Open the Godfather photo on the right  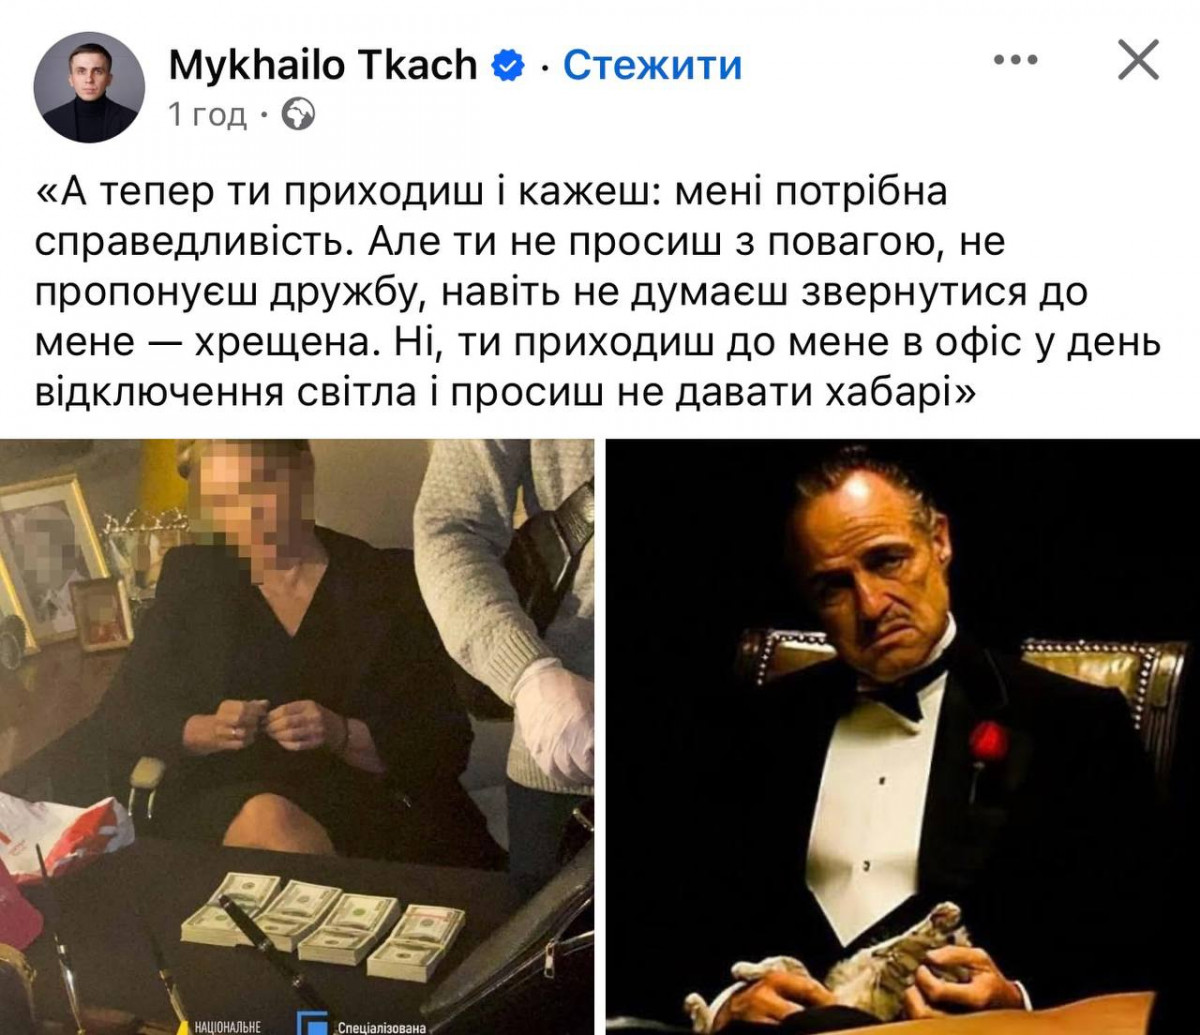[903, 737]
